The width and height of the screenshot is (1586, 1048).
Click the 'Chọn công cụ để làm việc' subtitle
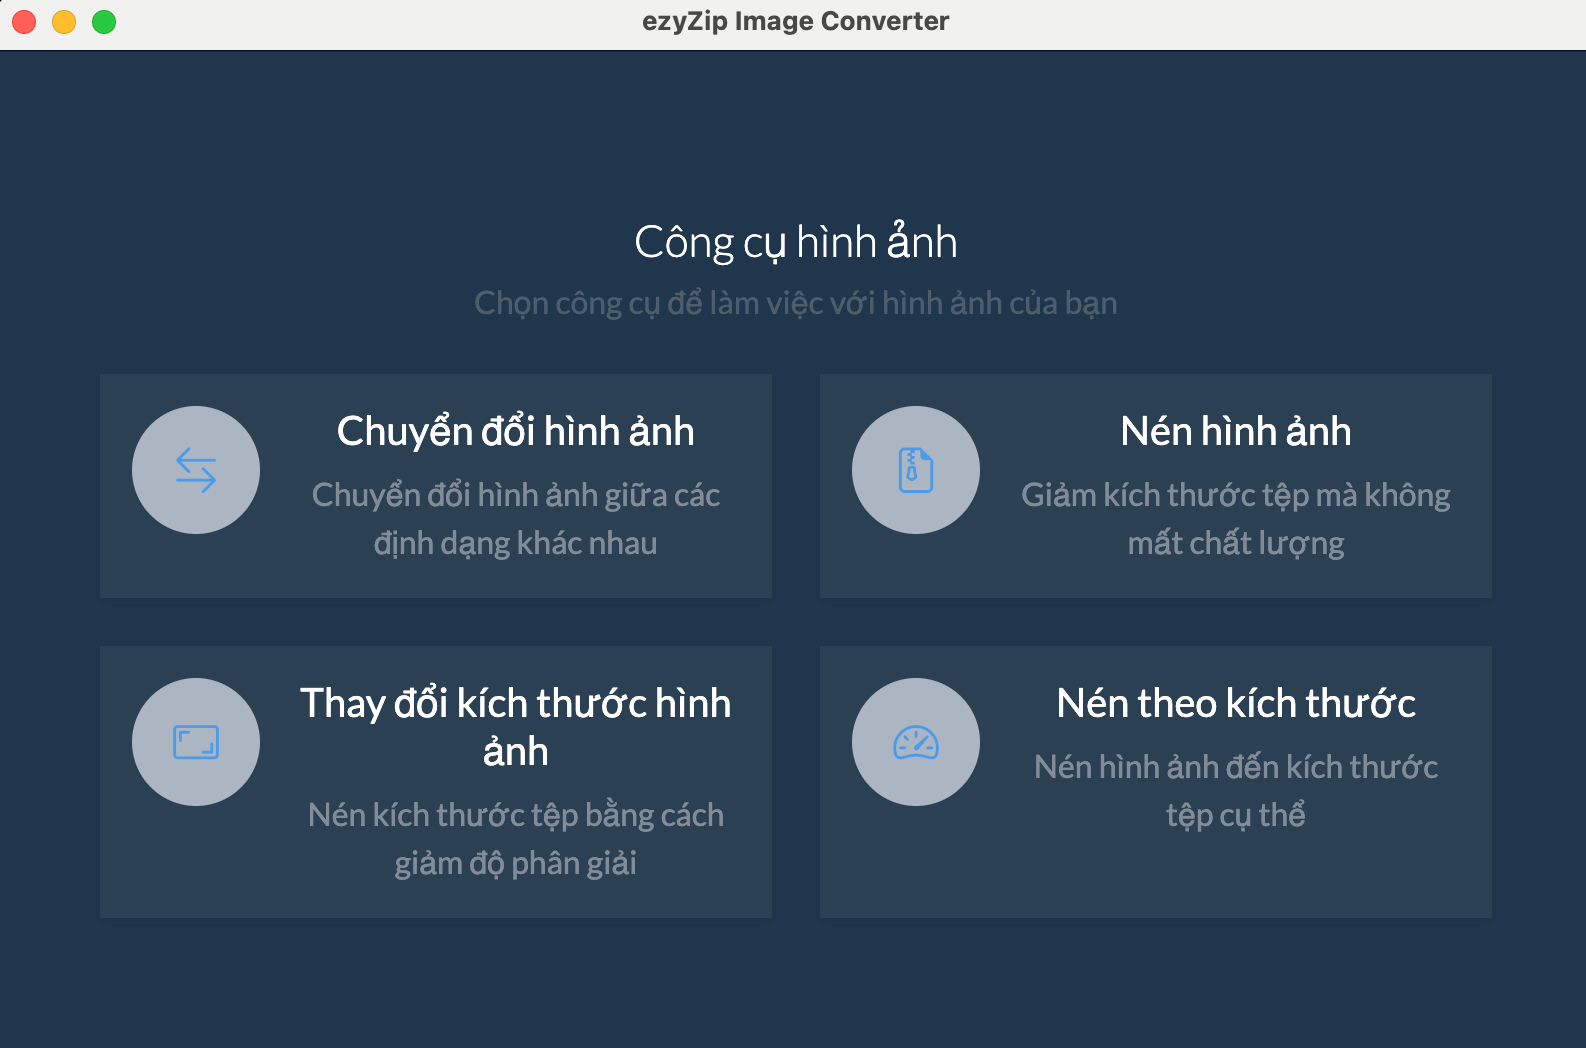coord(795,303)
